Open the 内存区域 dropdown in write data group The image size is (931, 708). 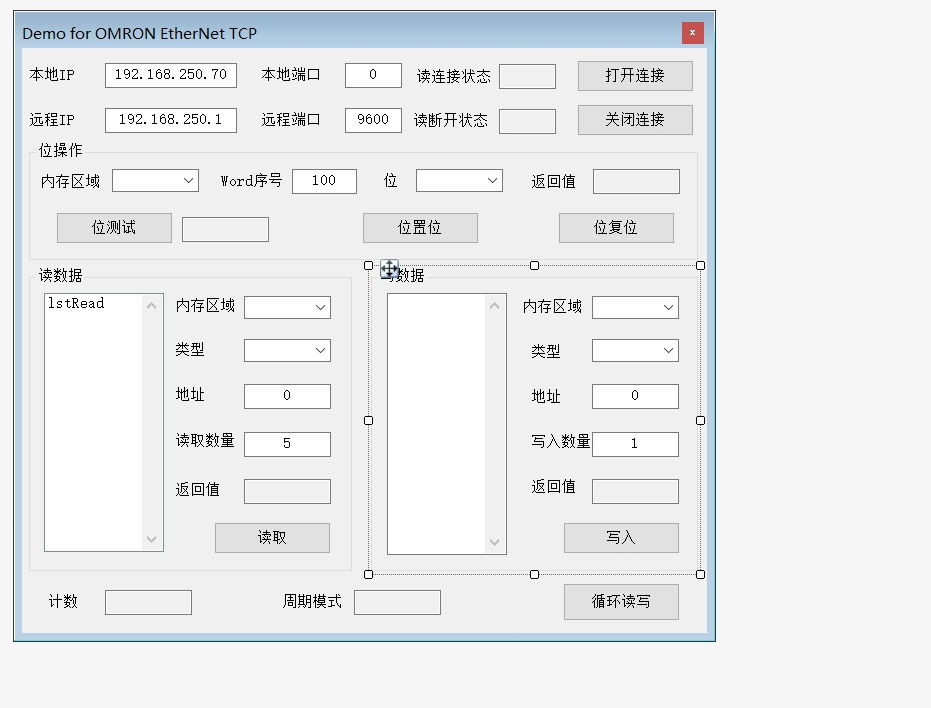click(635, 308)
